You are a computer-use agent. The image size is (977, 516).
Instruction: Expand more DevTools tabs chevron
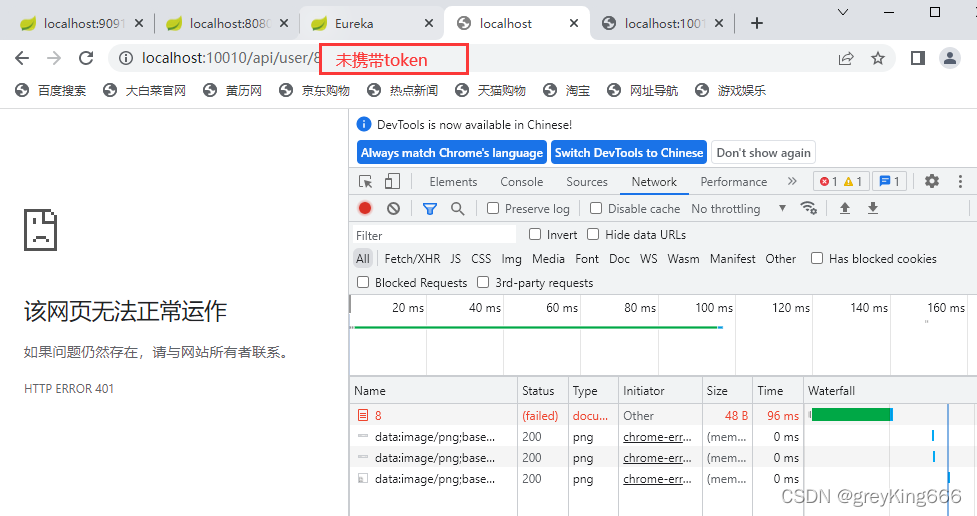[x=792, y=181]
